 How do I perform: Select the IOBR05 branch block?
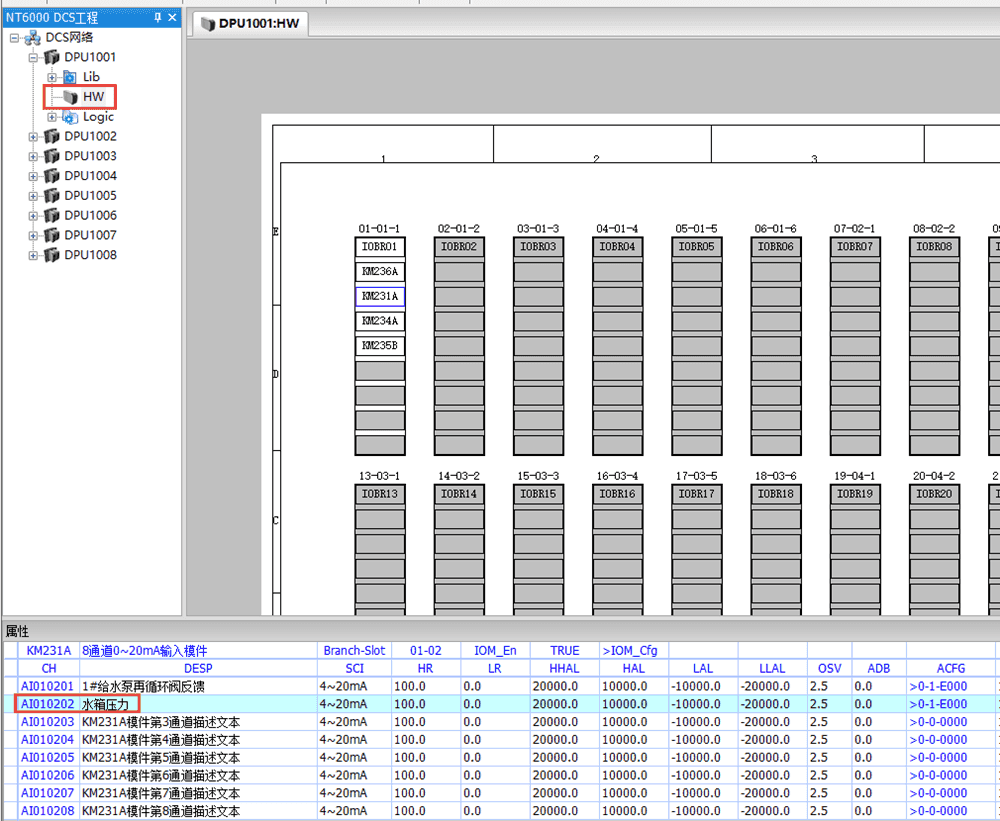(x=696, y=247)
